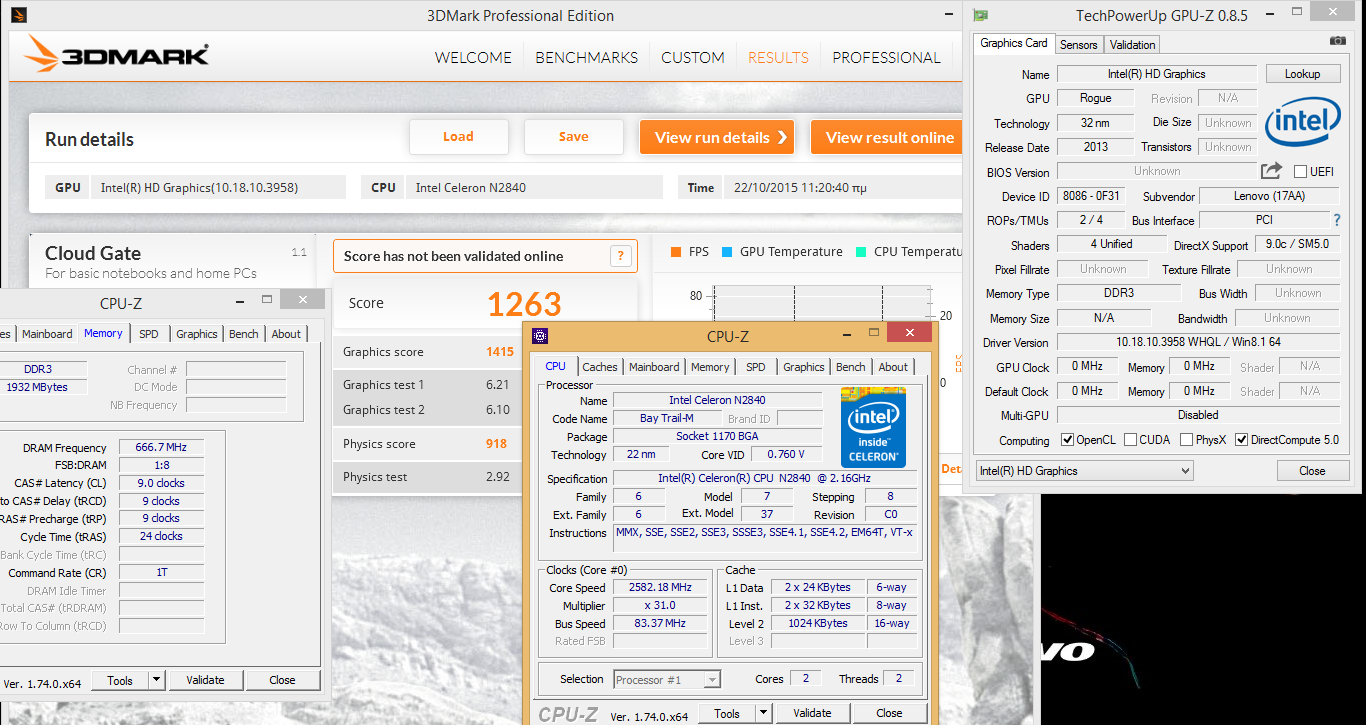Open the GPU-Z screenshot camera icon
Viewport: 1366px width, 725px height.
pyautogui.click(x=1337, y=40)
